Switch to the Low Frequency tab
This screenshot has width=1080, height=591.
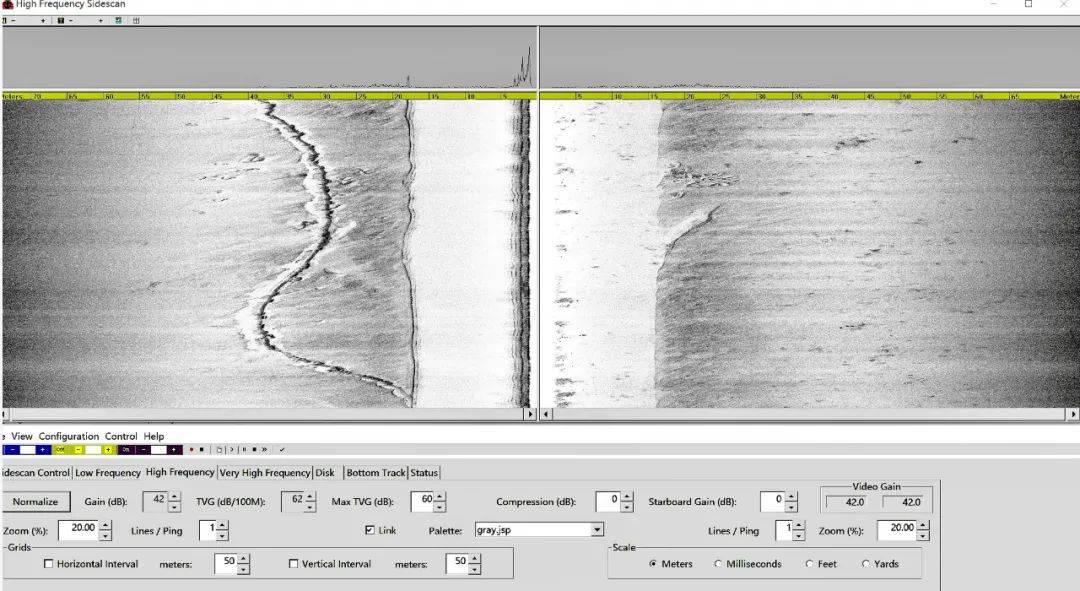pyautogui.click(x=108, y=473)
